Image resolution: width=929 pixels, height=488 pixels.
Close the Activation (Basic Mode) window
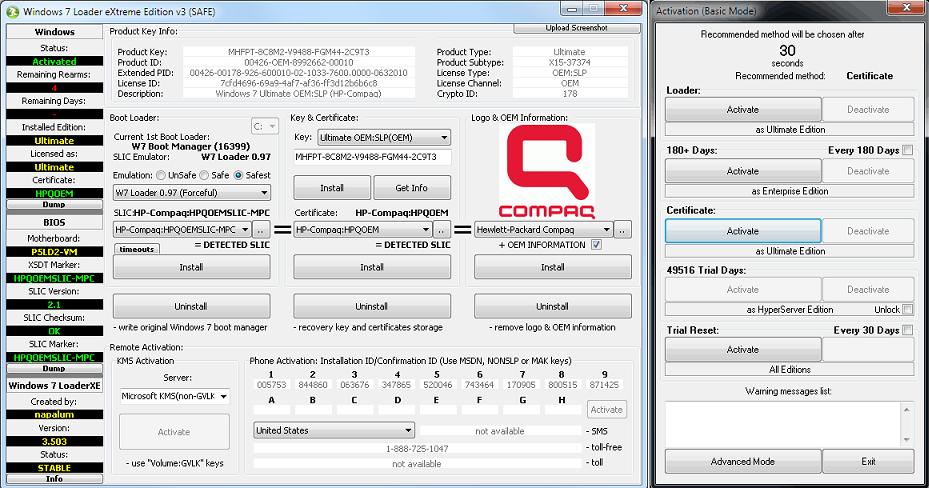(906, 8)
